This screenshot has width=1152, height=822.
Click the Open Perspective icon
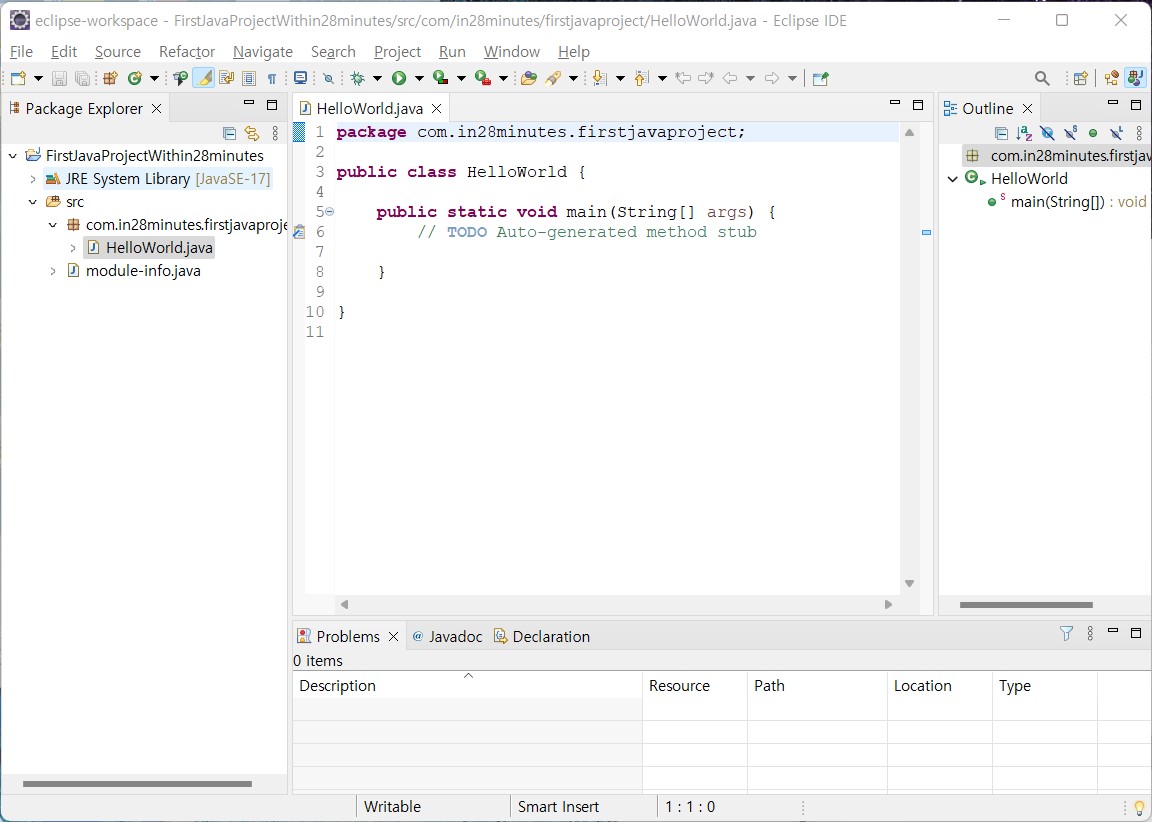[x=1080, y=78]
